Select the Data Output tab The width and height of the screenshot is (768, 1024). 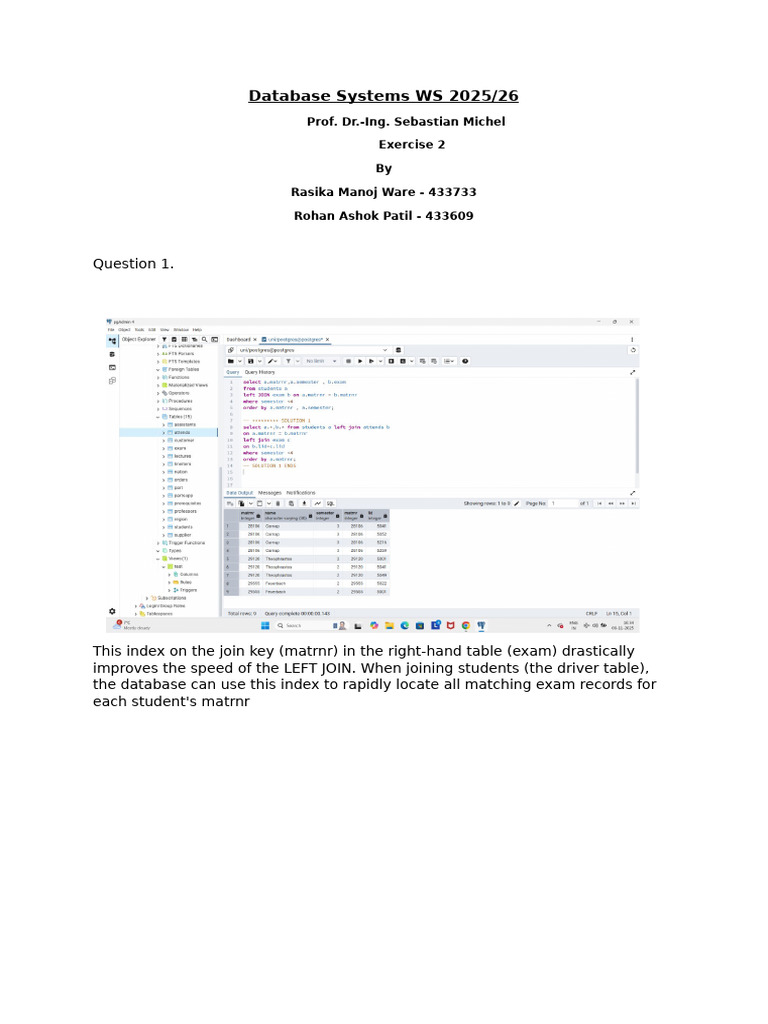[x=240, y=493]
